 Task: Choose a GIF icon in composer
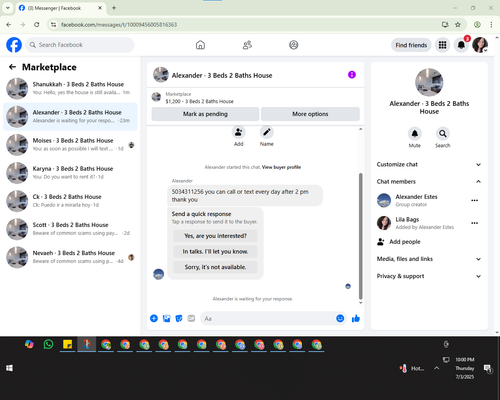tap(191, 318)
